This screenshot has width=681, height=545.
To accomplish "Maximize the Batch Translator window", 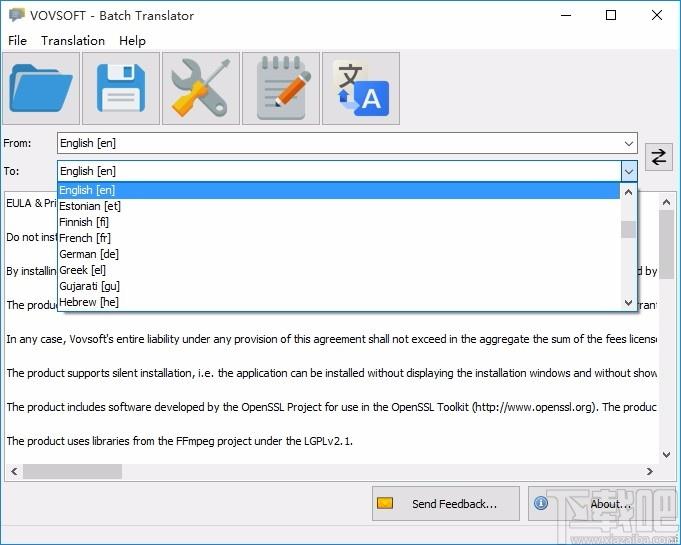I will [x=611, y=15].
